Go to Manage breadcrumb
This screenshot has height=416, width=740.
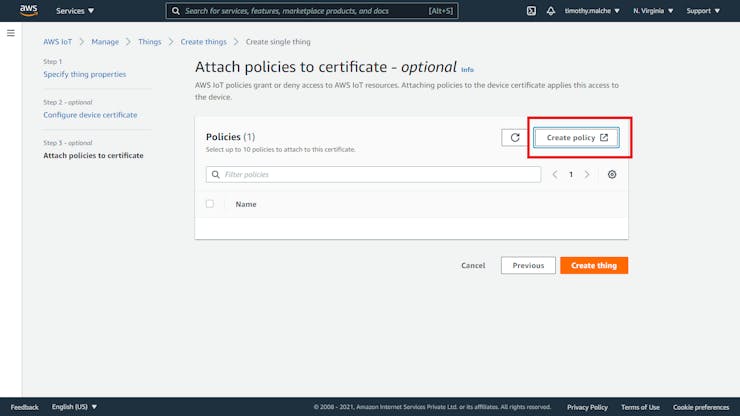[x=105, y=42]
